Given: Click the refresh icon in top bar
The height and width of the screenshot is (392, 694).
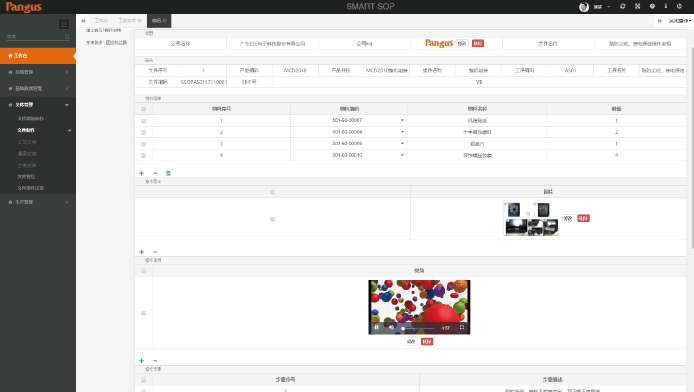Looking at the screenshot, I should coord(623,6).
